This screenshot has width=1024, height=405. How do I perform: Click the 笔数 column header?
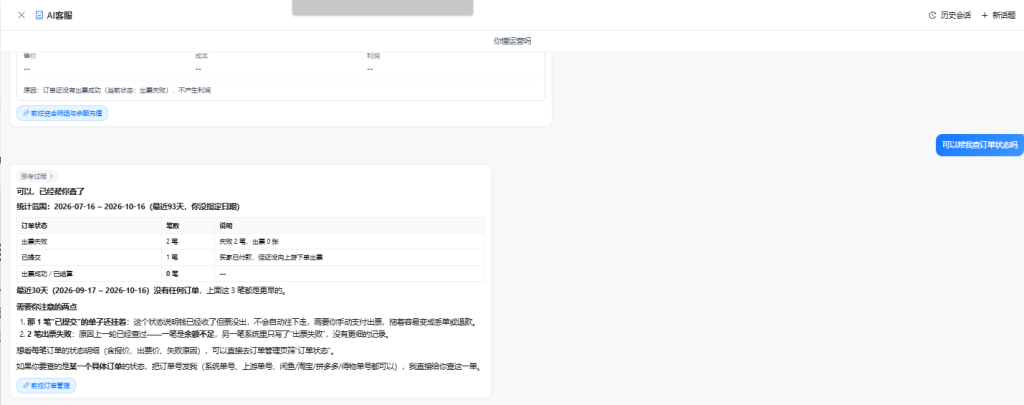pyautogui.click(x=188, y=225)
